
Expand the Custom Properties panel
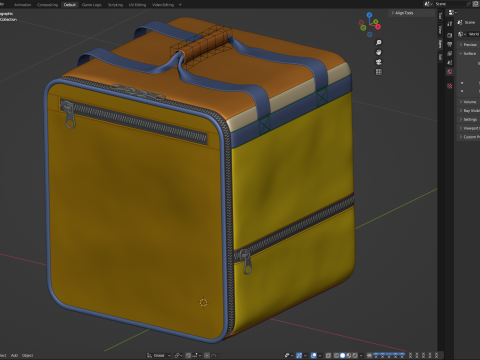pos(469,137)
